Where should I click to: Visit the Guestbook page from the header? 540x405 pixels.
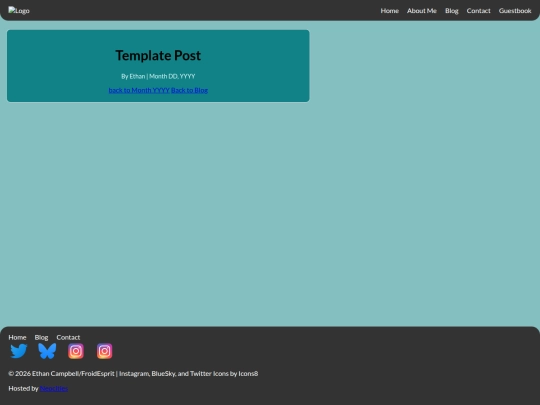pyautogui.click(x=515, y=11)
